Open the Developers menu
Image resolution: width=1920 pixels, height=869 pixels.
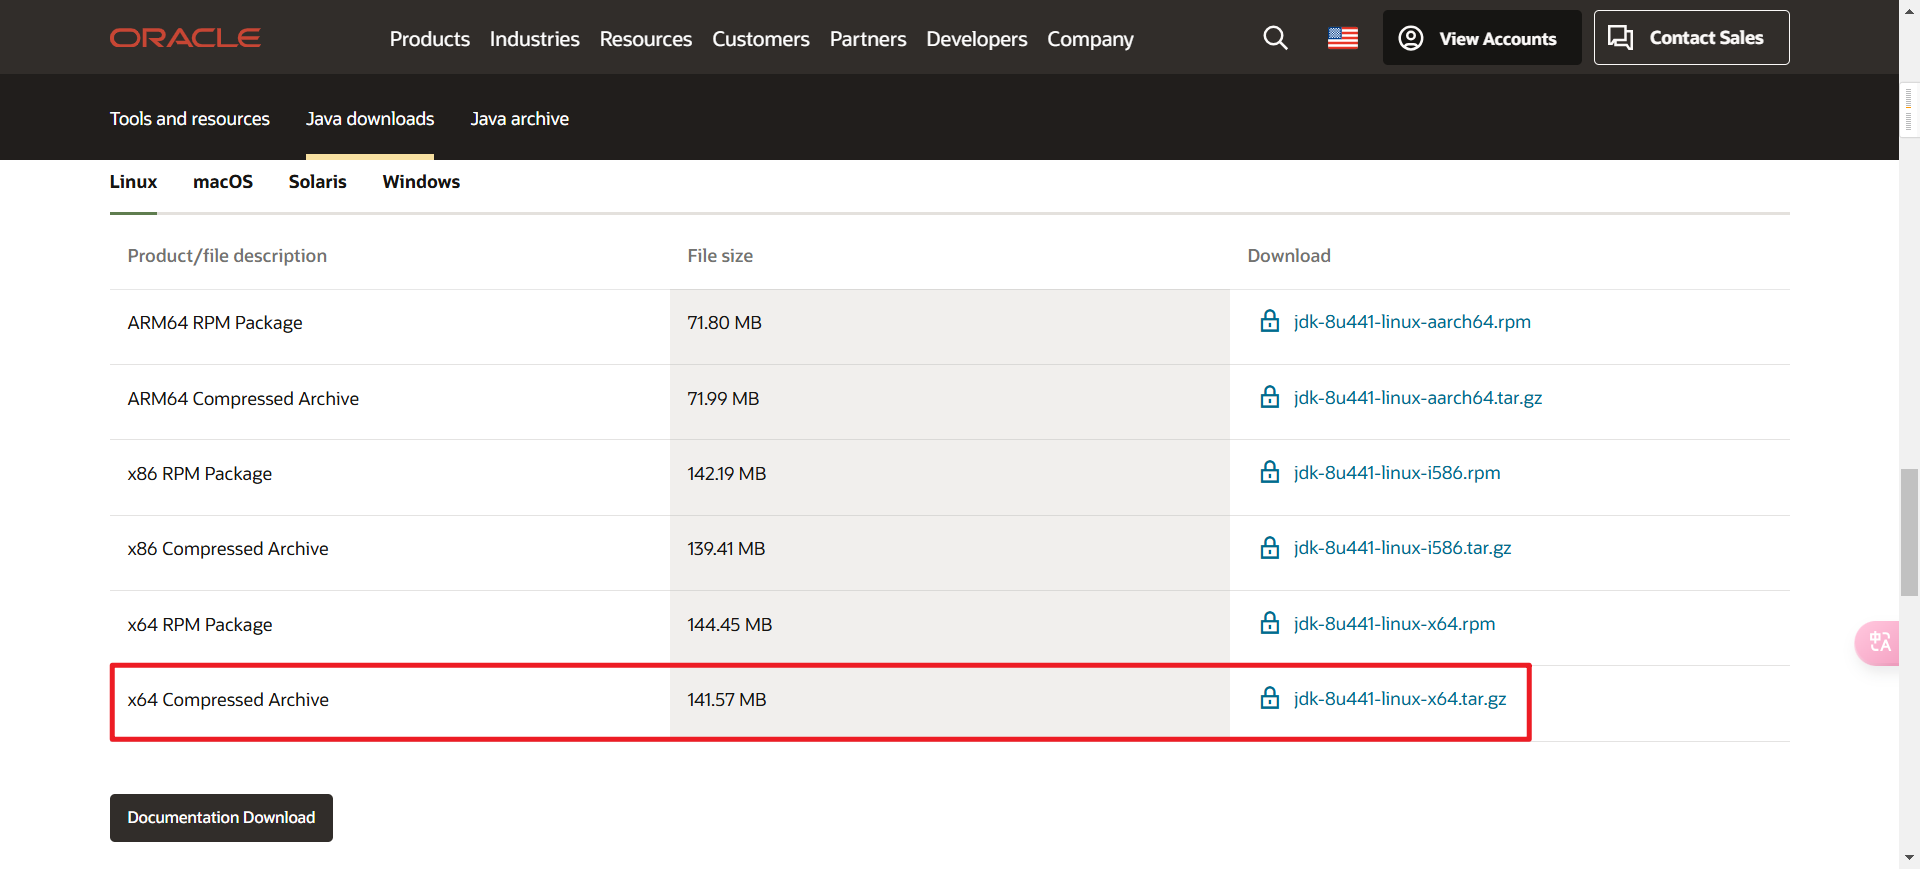976,39
